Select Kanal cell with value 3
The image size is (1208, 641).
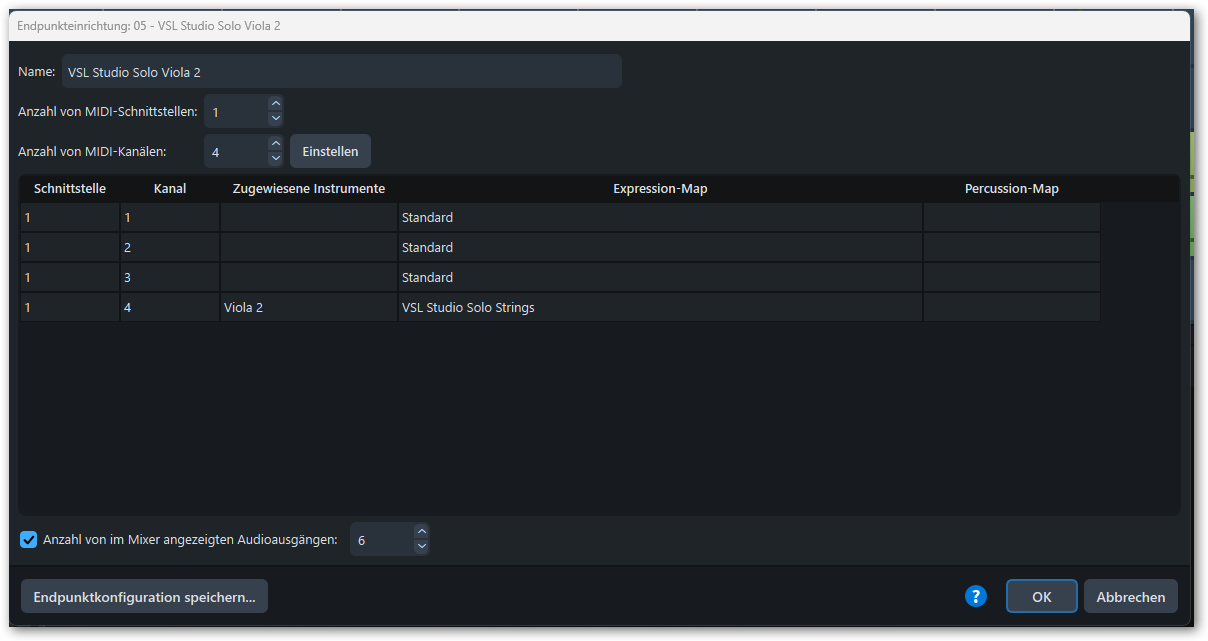[170, 277]
